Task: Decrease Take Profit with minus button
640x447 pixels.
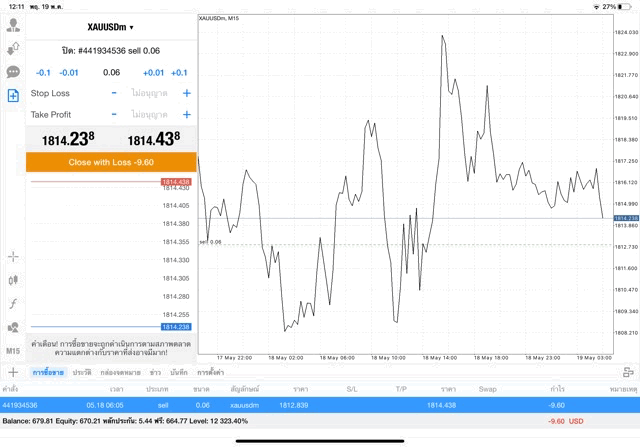Action: pyautogui.click(x=114, y=115)
